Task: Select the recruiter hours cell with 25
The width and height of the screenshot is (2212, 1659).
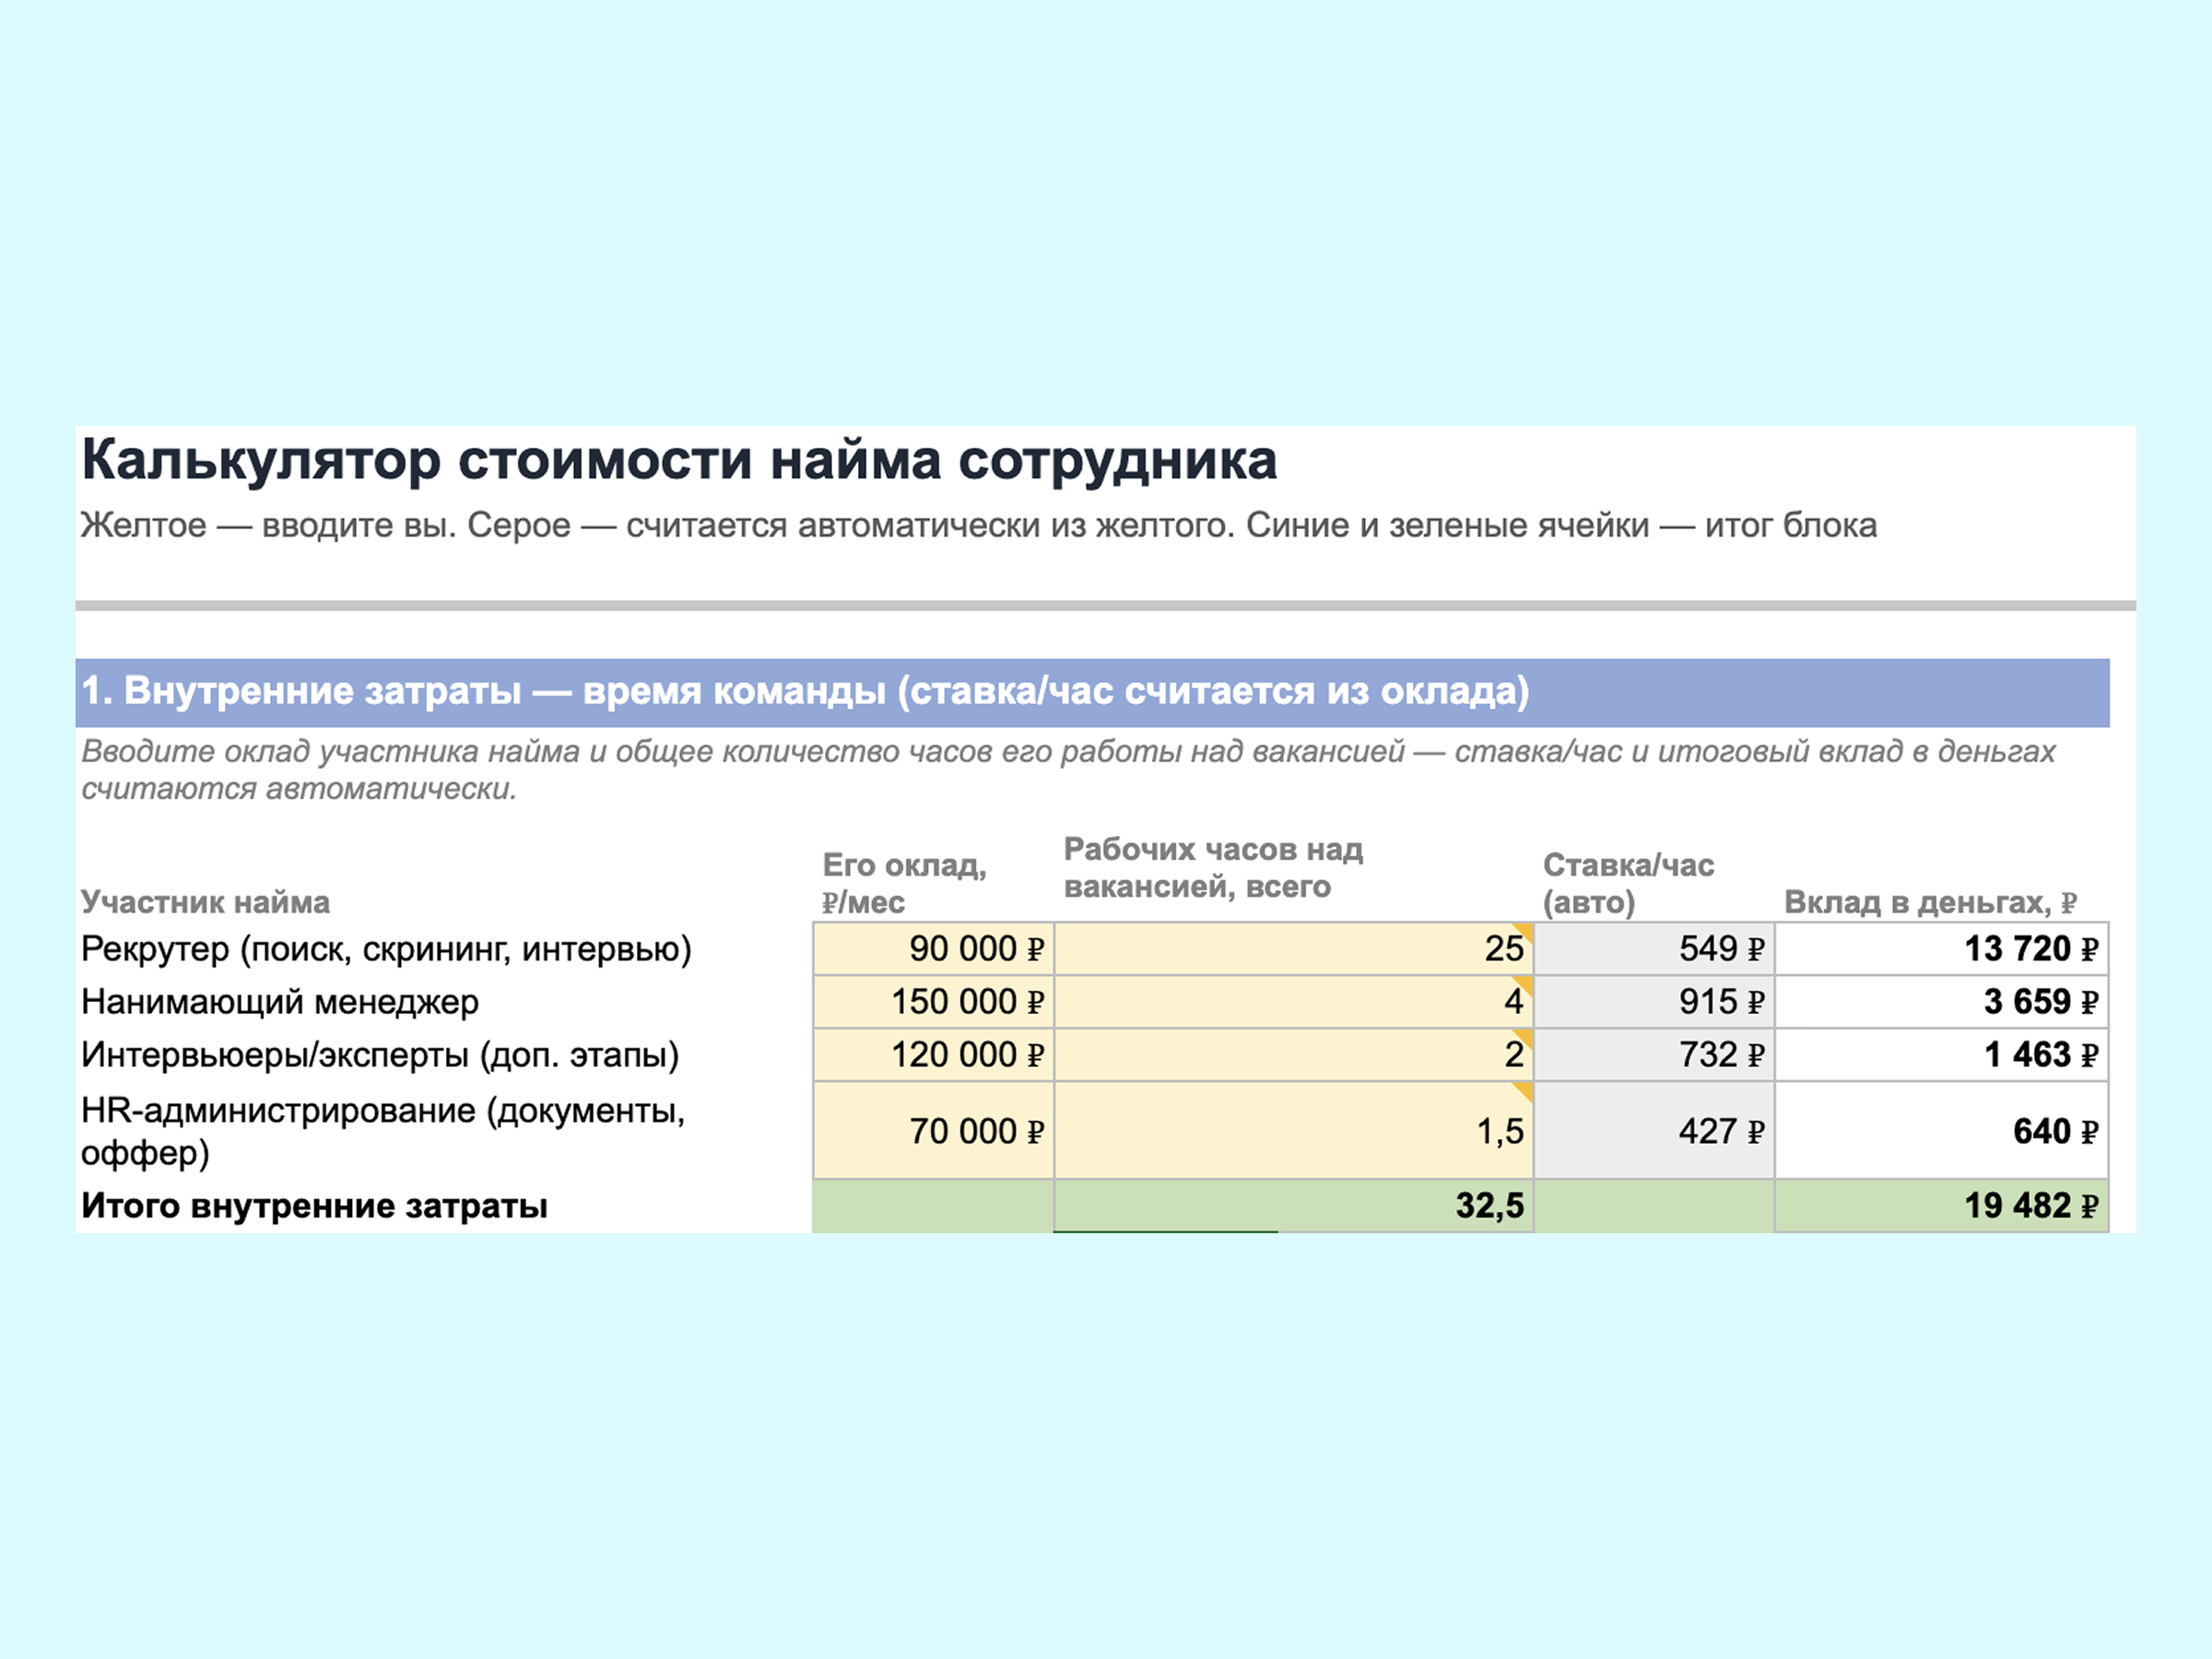Action: tap(1294, 948)
